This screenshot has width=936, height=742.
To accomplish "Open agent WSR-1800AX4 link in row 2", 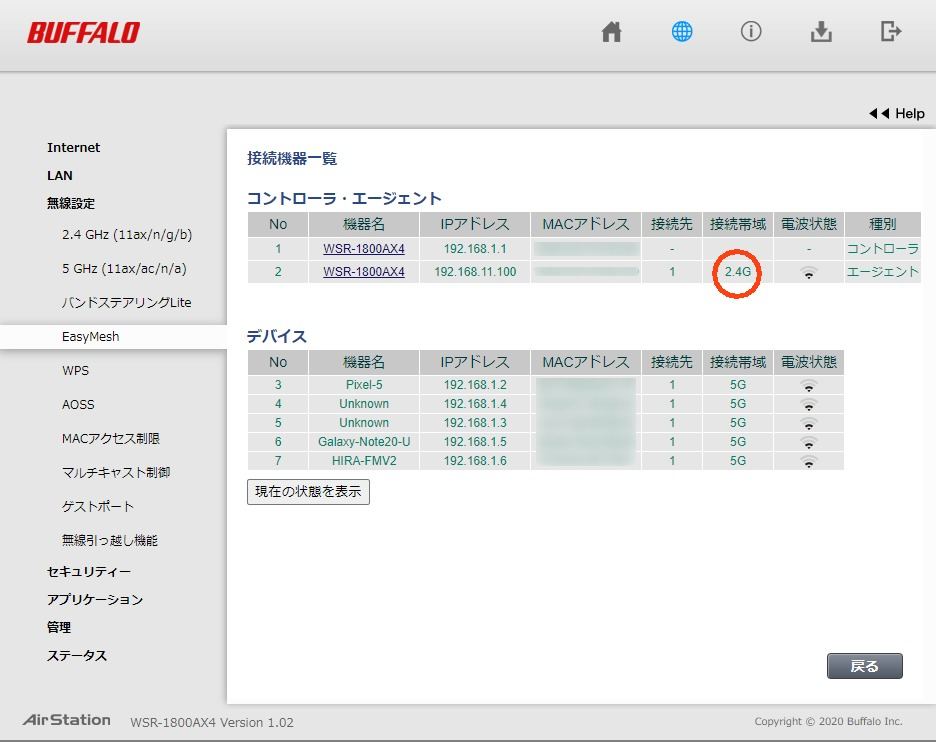I will pyautogui.click(x=364, y=272).
